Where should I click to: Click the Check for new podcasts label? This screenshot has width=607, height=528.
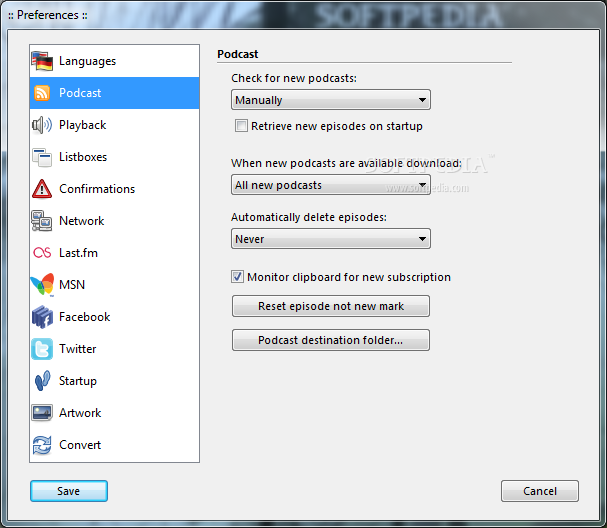(x=294, y=78)
